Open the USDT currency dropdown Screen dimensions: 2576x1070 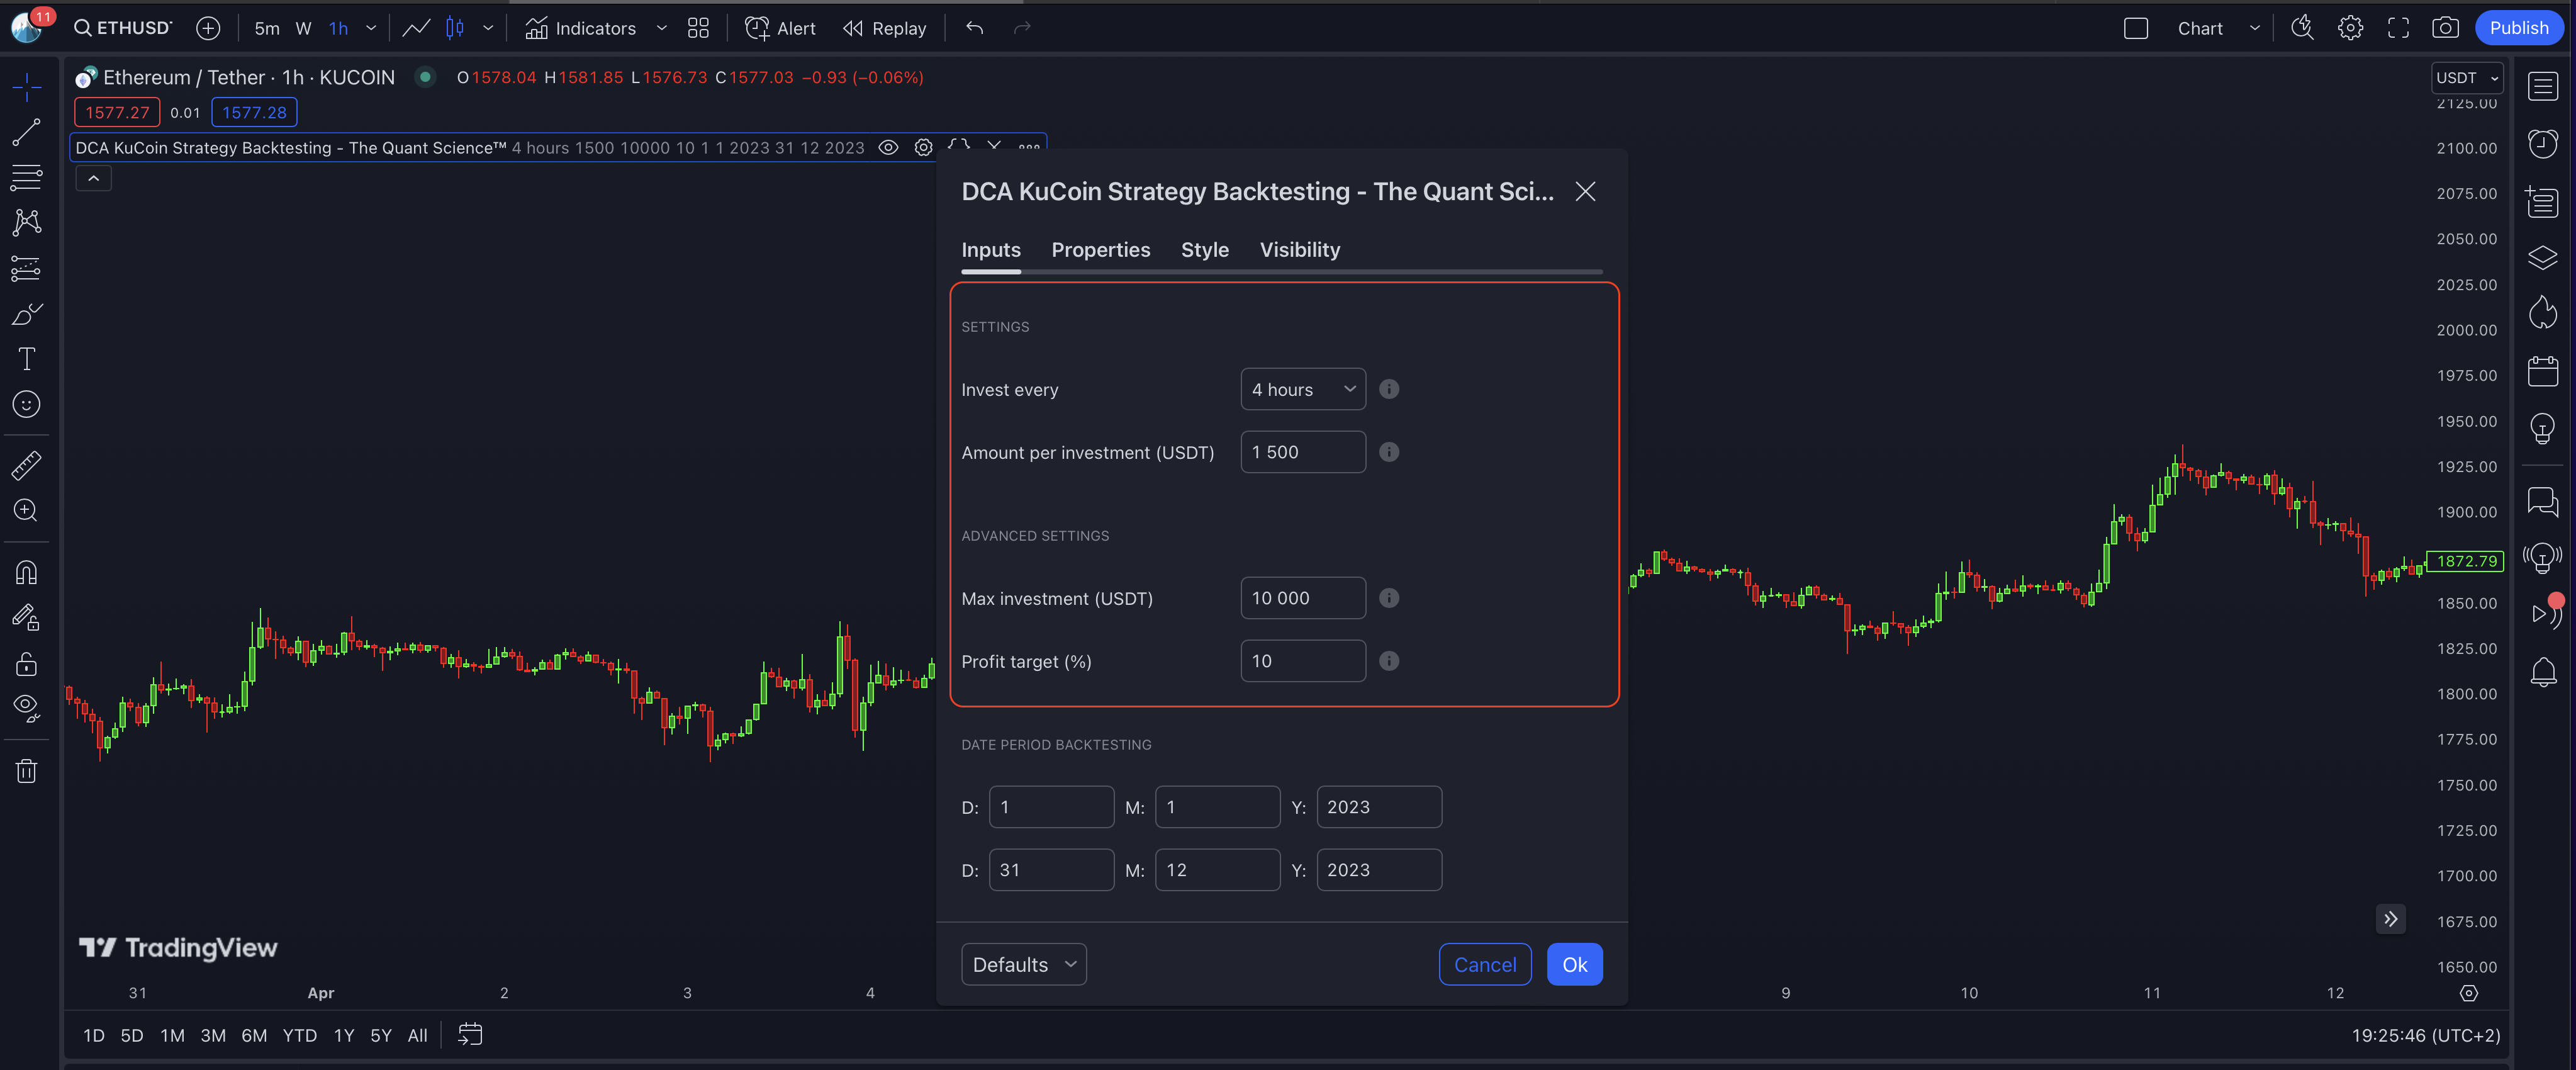(2466, 78)
